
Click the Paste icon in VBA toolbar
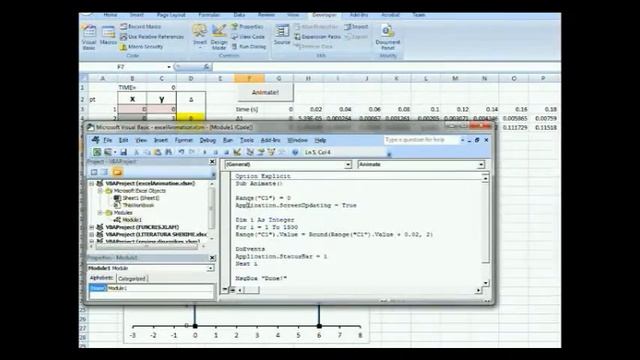pyautogui.click(x=157, y=152)
